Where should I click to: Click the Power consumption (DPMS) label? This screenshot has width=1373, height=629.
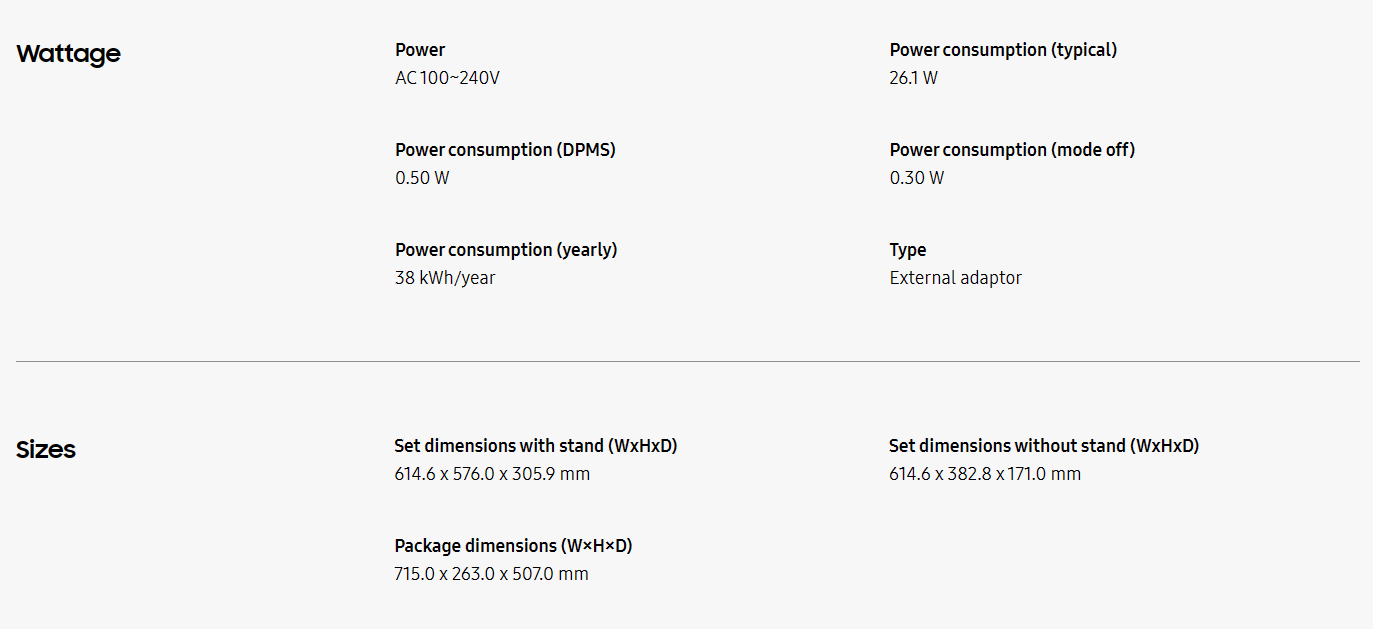[505, 150]
